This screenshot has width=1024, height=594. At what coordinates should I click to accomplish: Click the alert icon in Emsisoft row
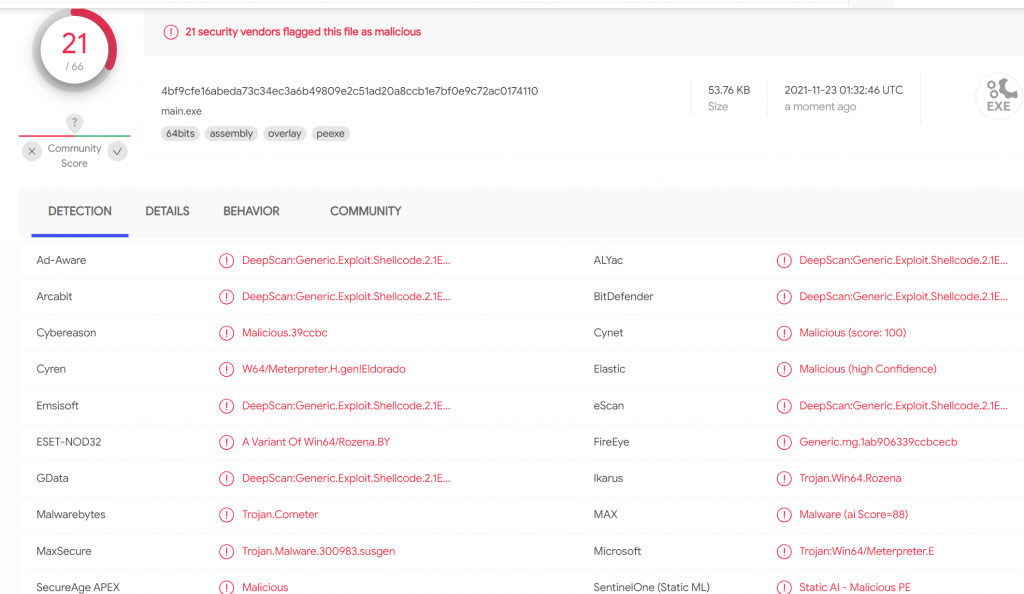click(227, 406)
